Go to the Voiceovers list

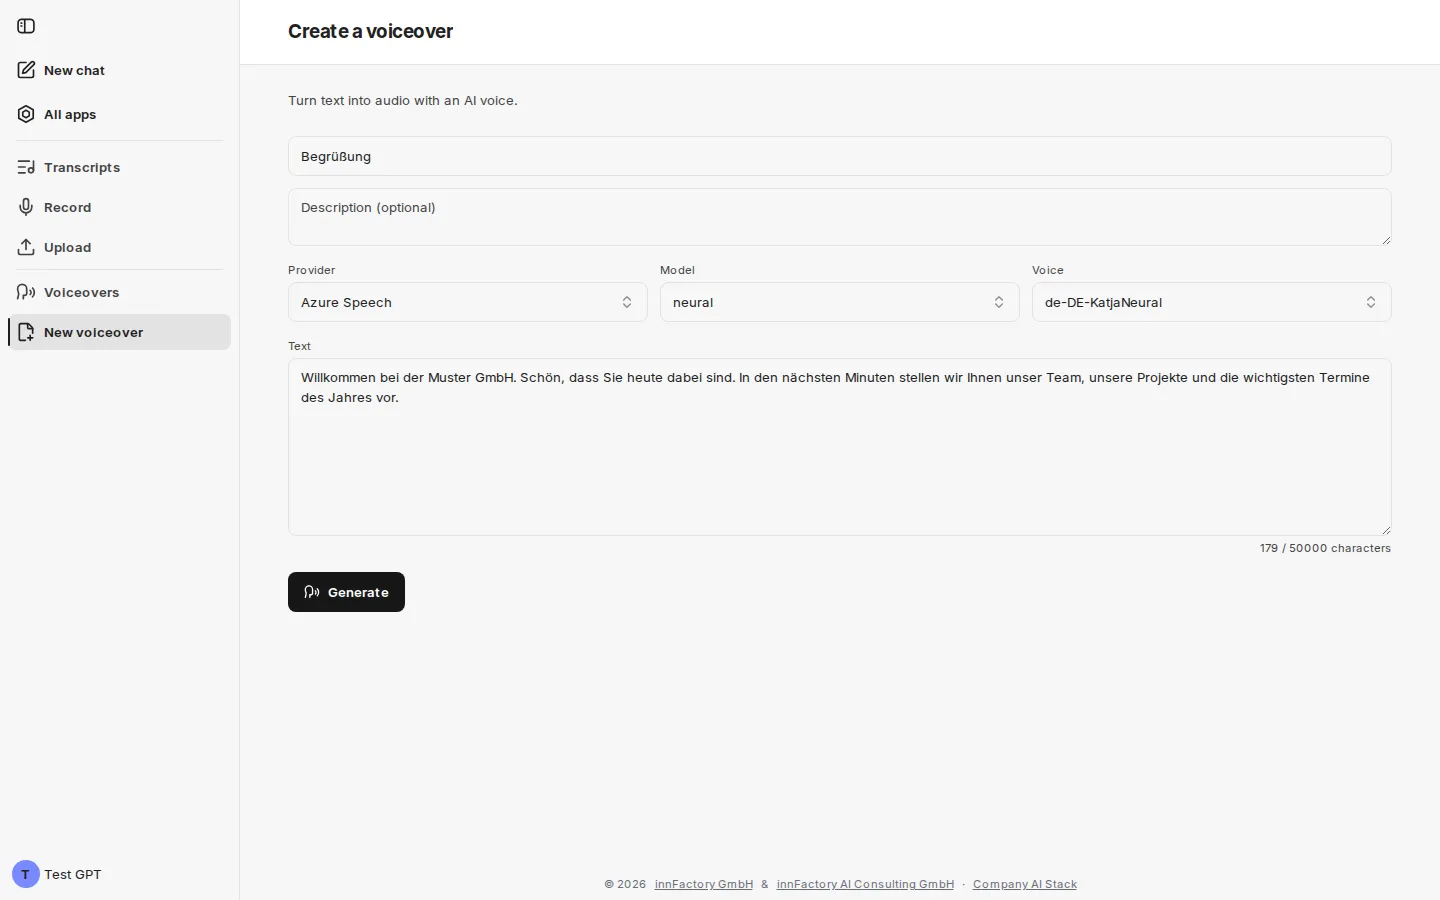(x=119, y=292)
